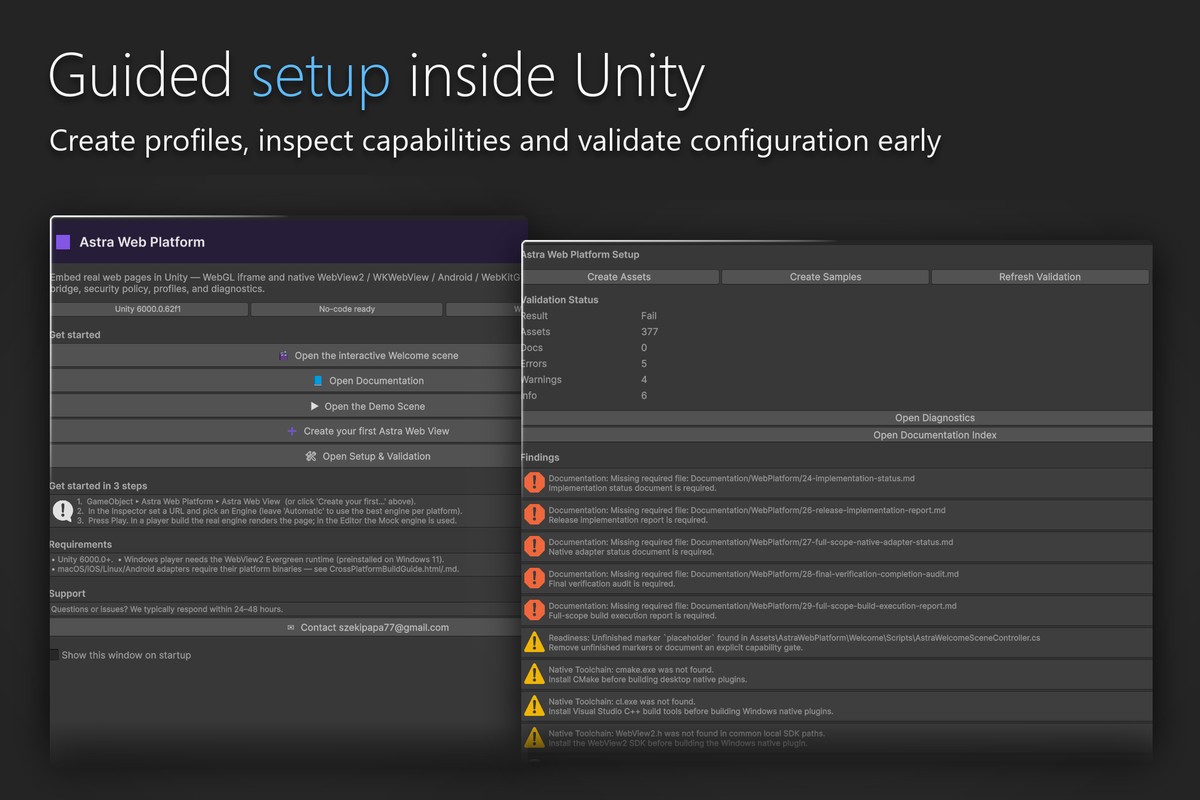Image resolution: width=1200 pixels, height=800 pixels.
Task: Click the Docs count 0
Action: click(644, 348)
